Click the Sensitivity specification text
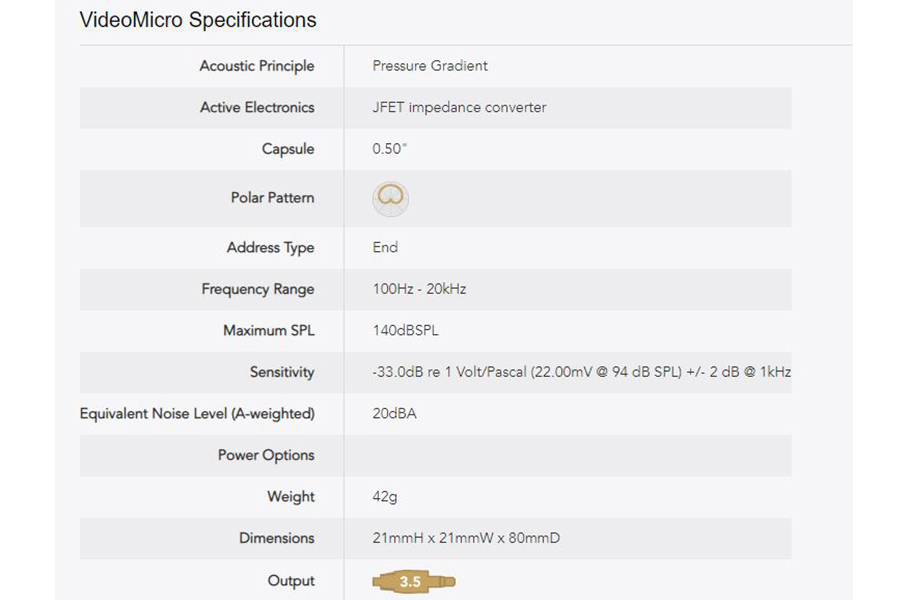The height and width of the screenshot is (600, 900). (x=581, y=372)
